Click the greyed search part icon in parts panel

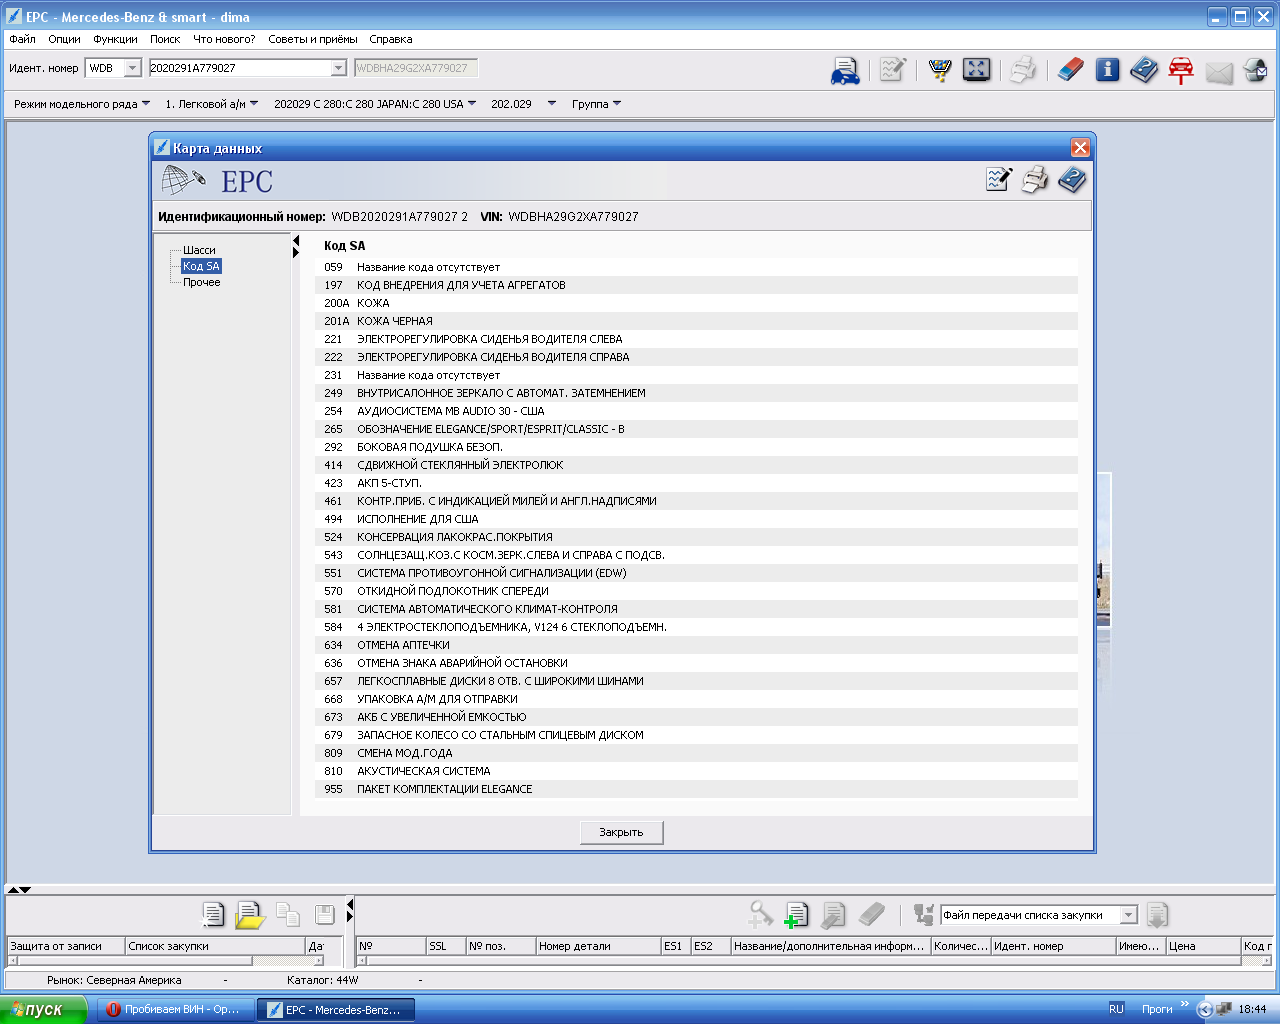tap(760, 914)
